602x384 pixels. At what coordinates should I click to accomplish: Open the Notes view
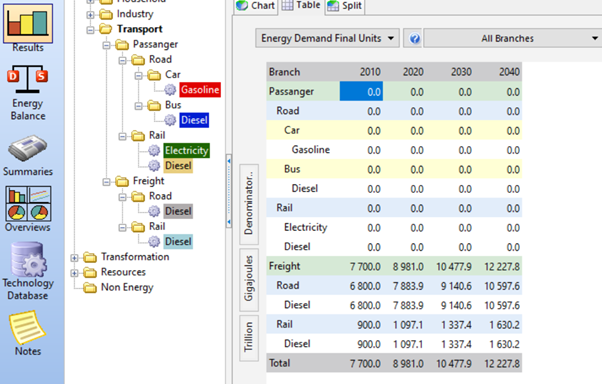click(x=28, y=333)
